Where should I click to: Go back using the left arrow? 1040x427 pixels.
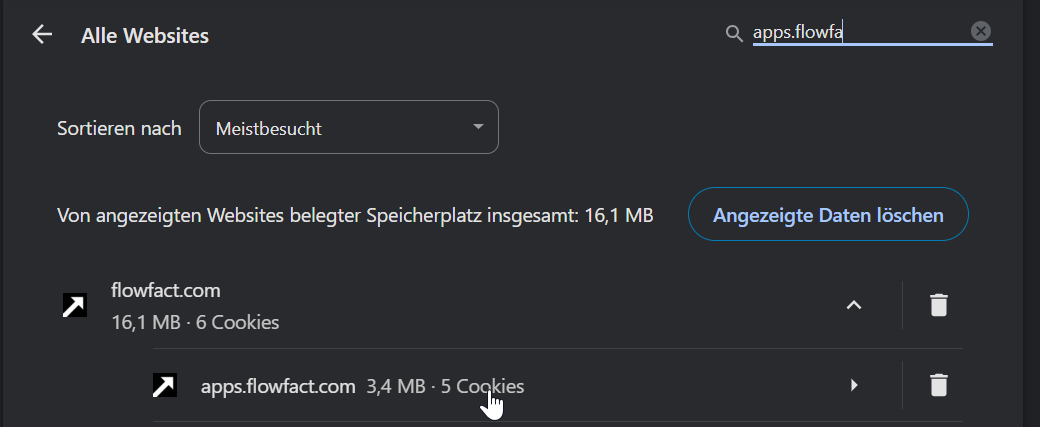tap(42, 34)
